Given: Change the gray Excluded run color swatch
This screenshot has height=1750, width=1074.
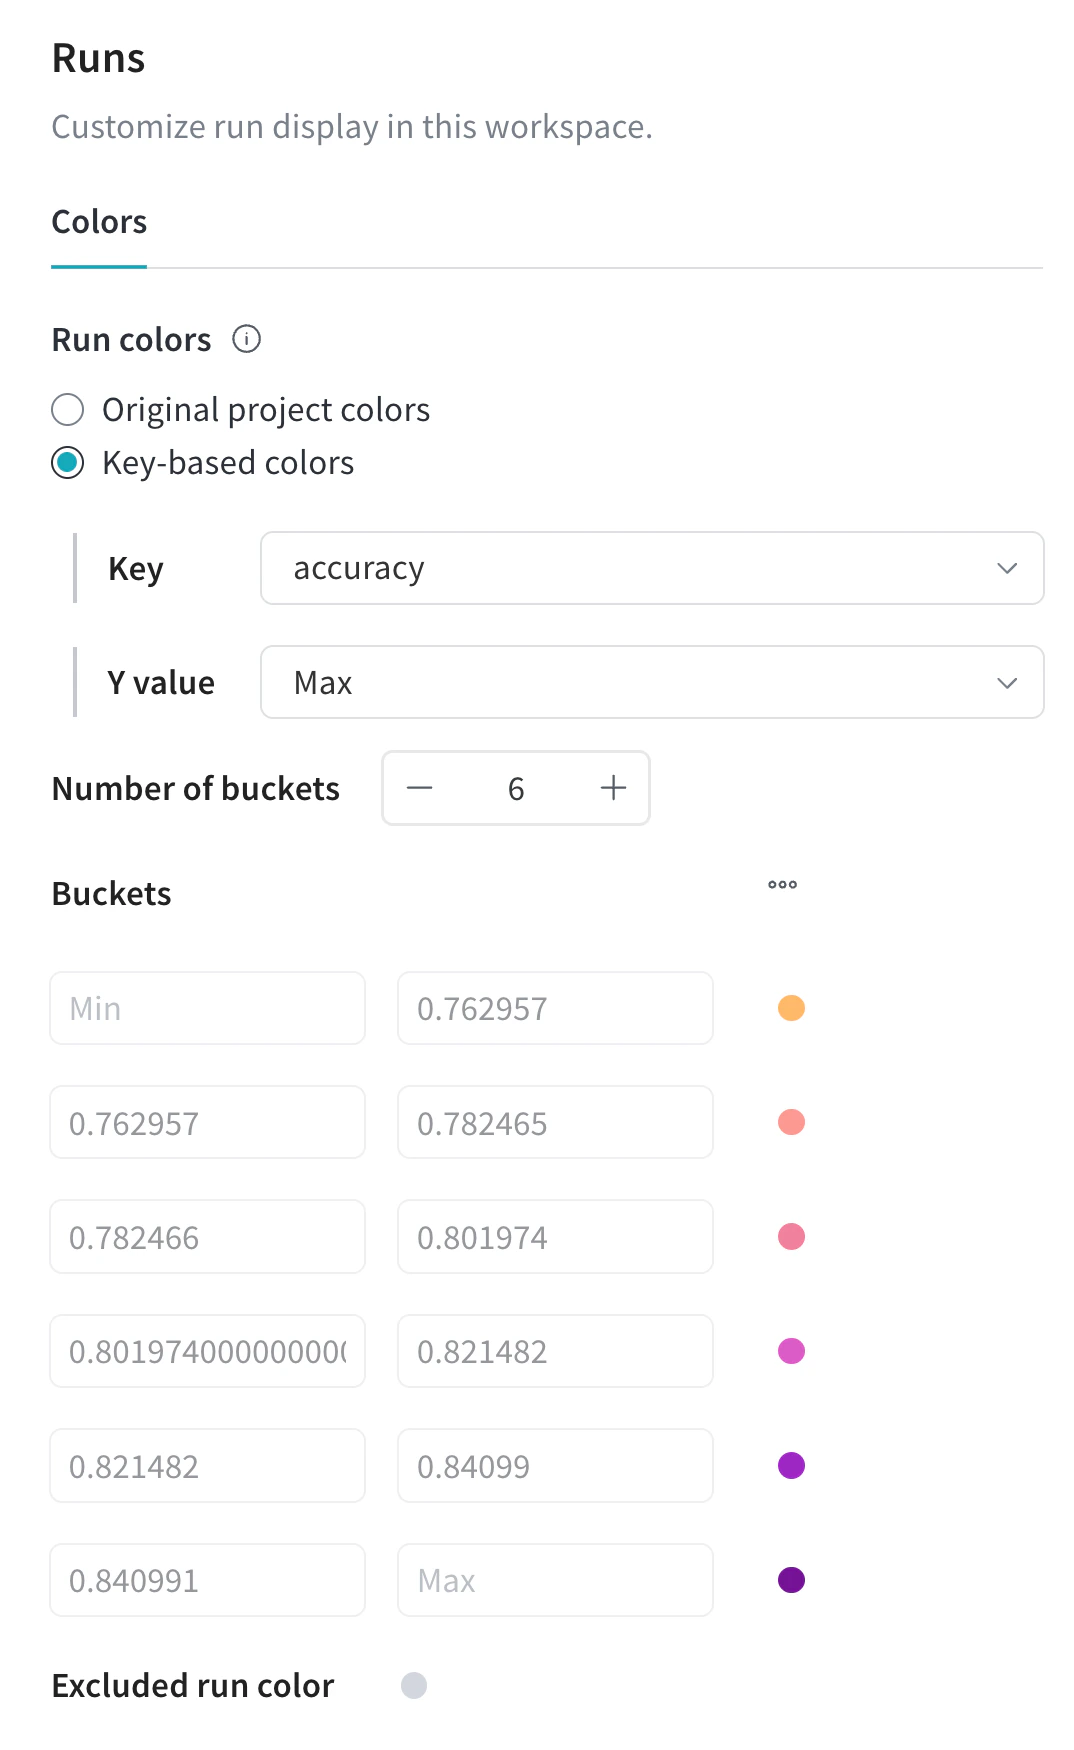Looking at the screenshot, I should tap(414, 1686).
